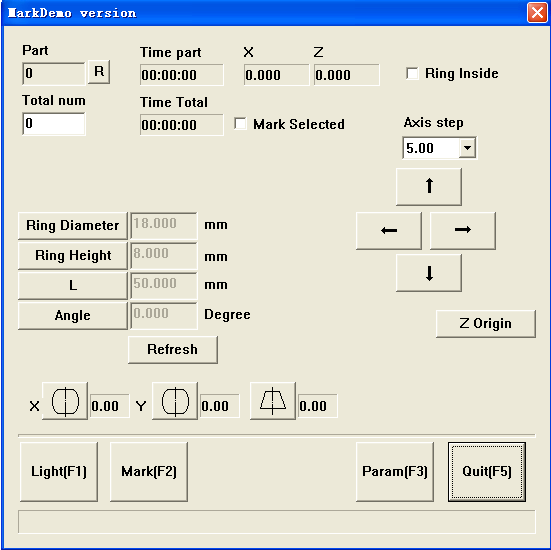Click the Total num input field
551x550 pixels.
(54, 124)
